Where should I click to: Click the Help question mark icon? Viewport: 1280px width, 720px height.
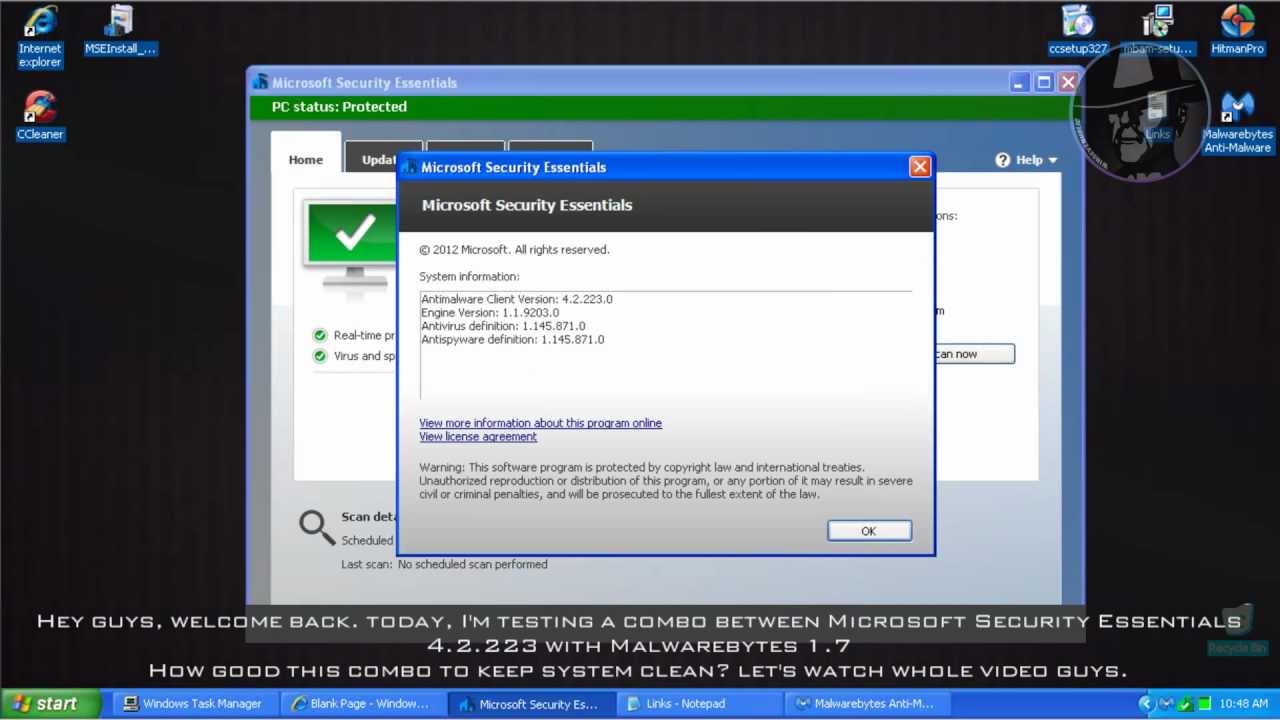pyautogui.click(x=1003, y=160)
